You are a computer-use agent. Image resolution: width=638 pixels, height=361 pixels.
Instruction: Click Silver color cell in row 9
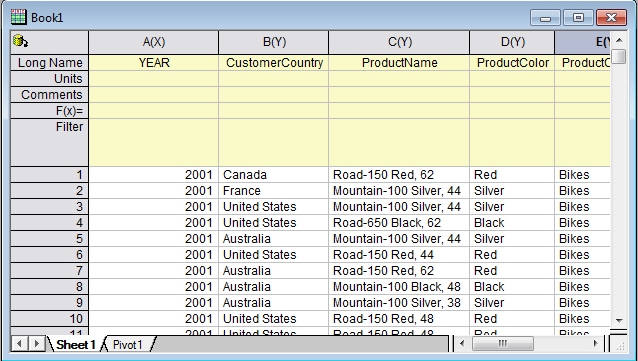click(x=512, y=303)
